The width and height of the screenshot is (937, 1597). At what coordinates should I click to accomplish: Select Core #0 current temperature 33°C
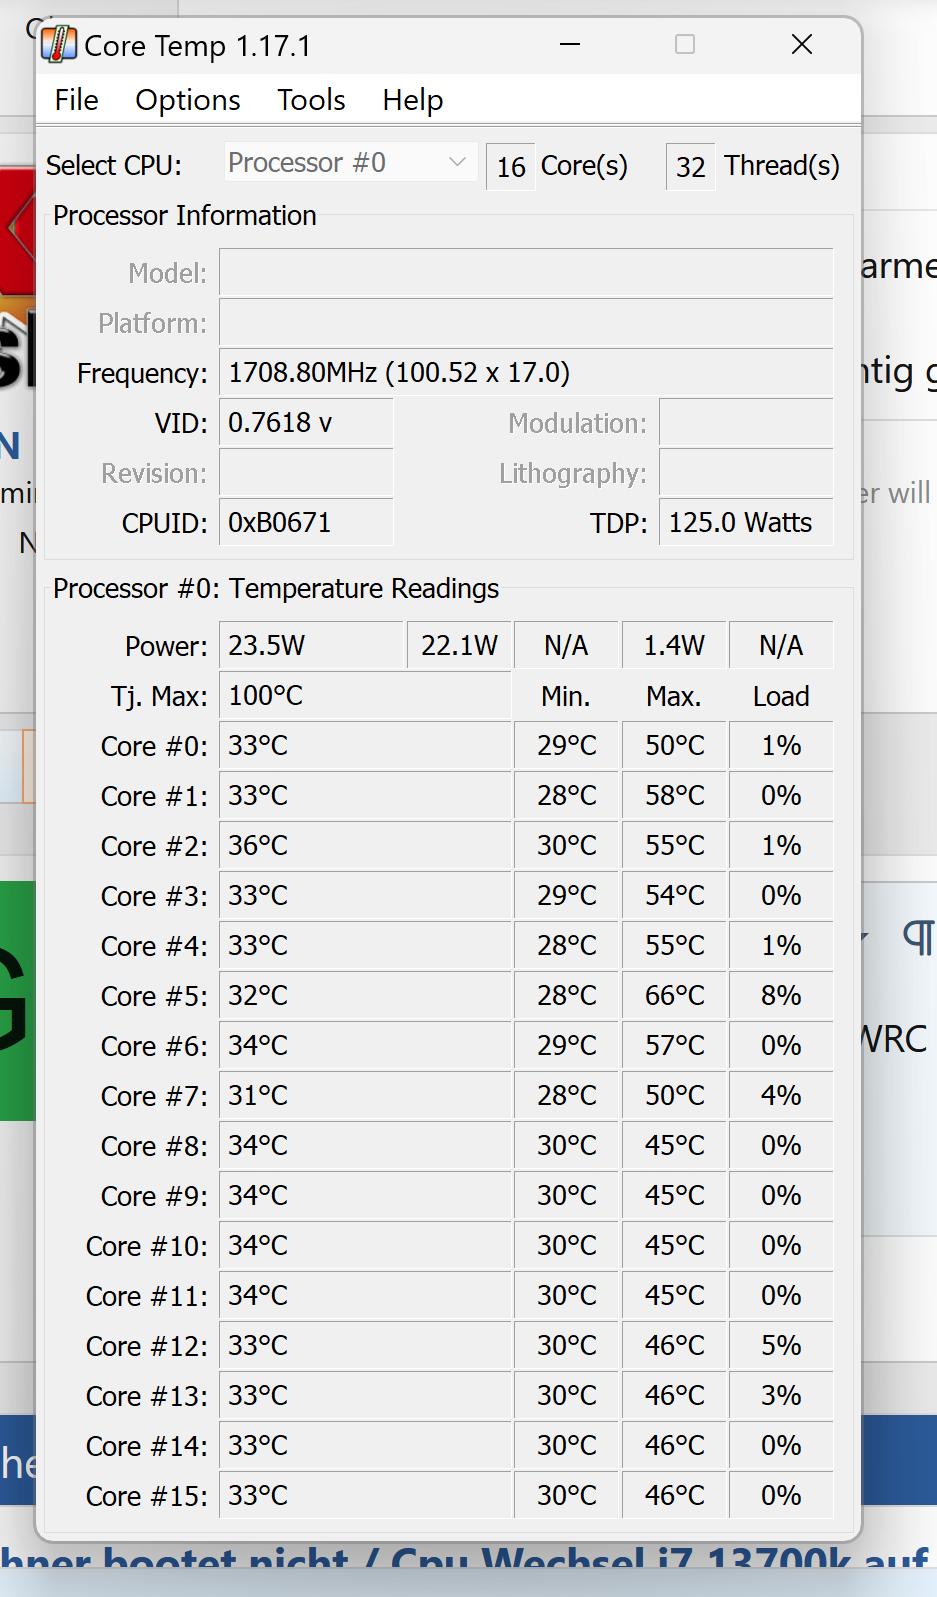point(365,746)
